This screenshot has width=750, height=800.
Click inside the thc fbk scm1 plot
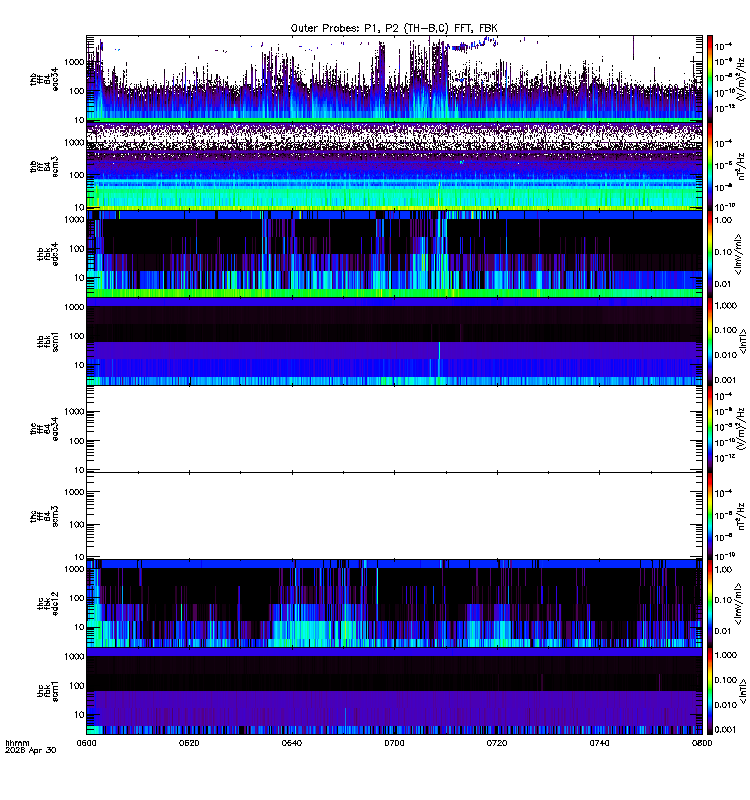(394, 691)
